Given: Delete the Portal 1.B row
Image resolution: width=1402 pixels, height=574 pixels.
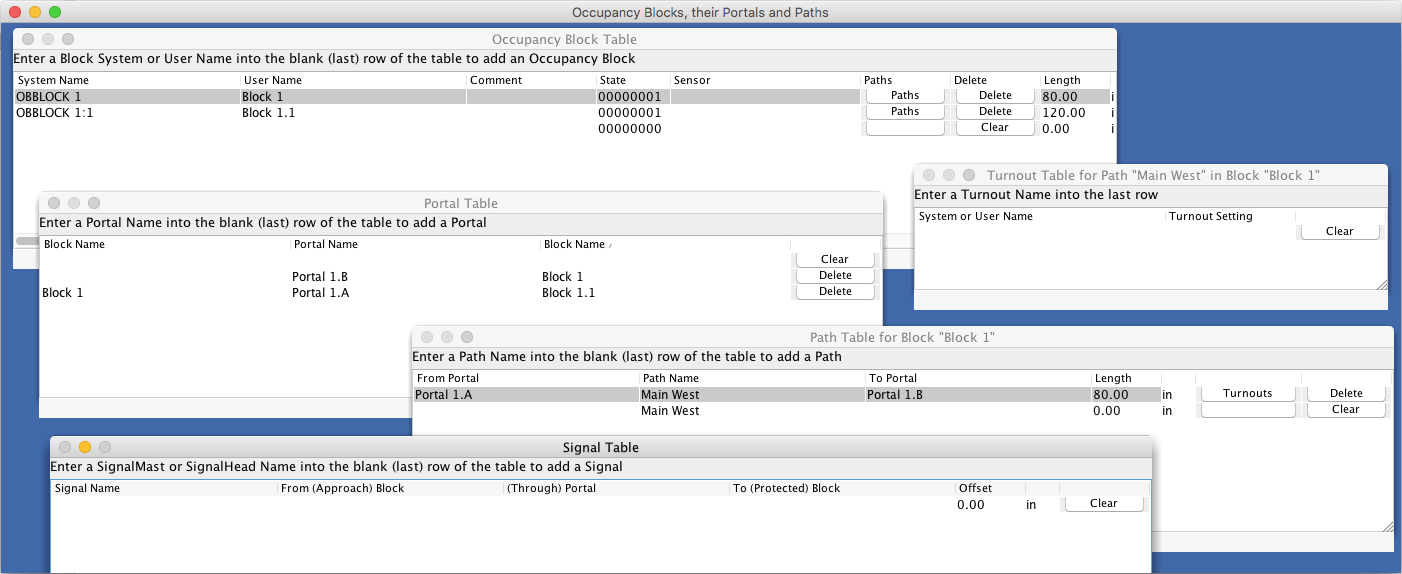Looking at the screenshot, I should [x=834, y=276].
